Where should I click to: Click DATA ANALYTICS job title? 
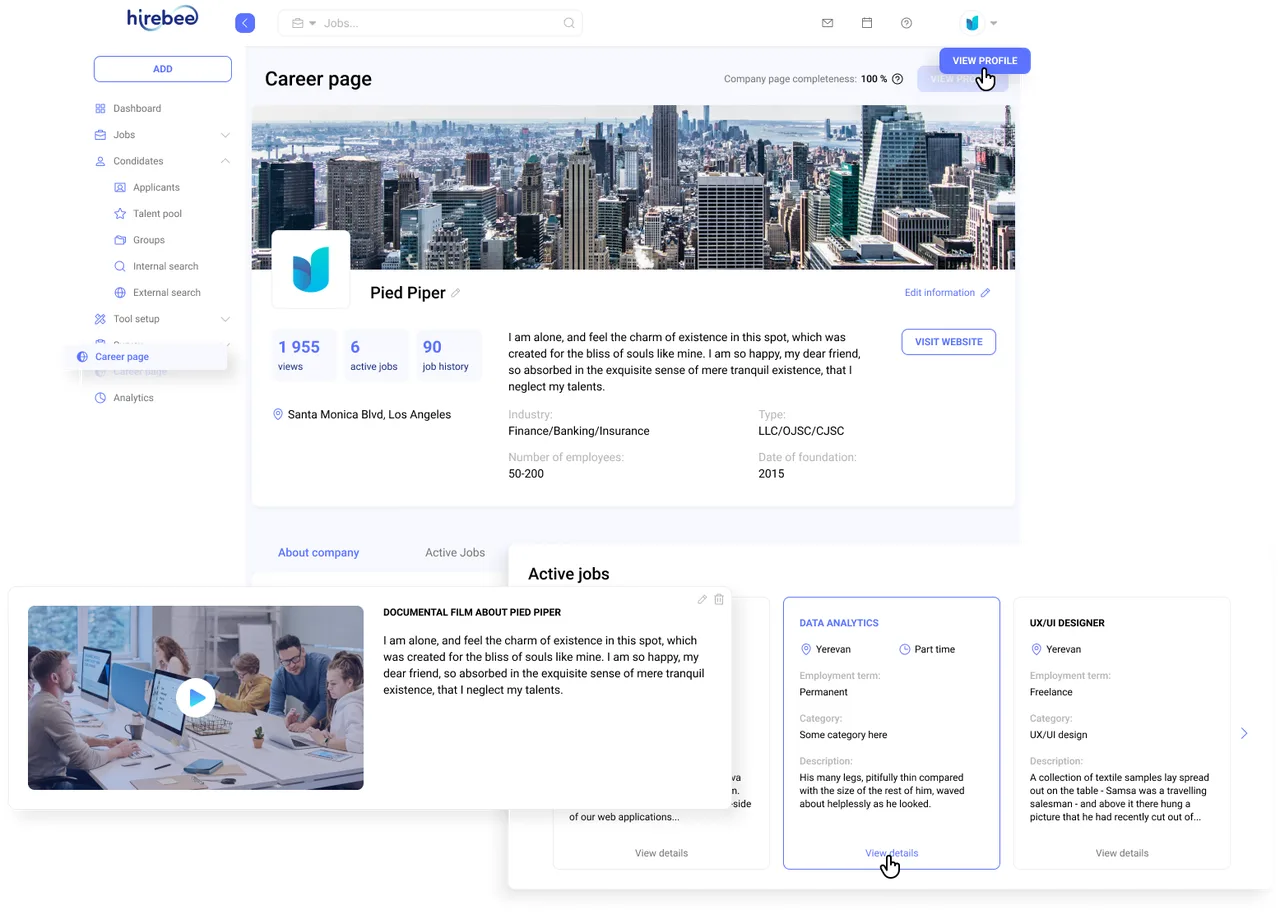tap(839, 623)
